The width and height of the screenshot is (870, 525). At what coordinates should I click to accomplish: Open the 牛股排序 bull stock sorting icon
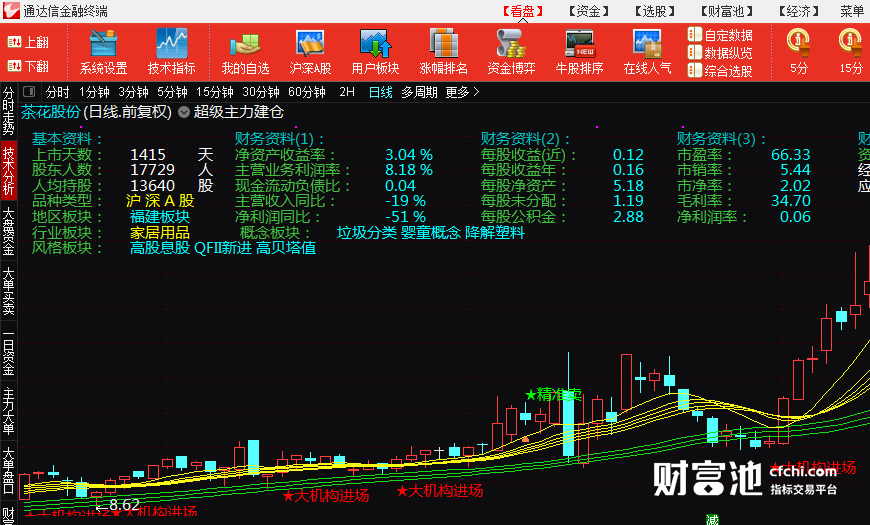click(579, 52)
